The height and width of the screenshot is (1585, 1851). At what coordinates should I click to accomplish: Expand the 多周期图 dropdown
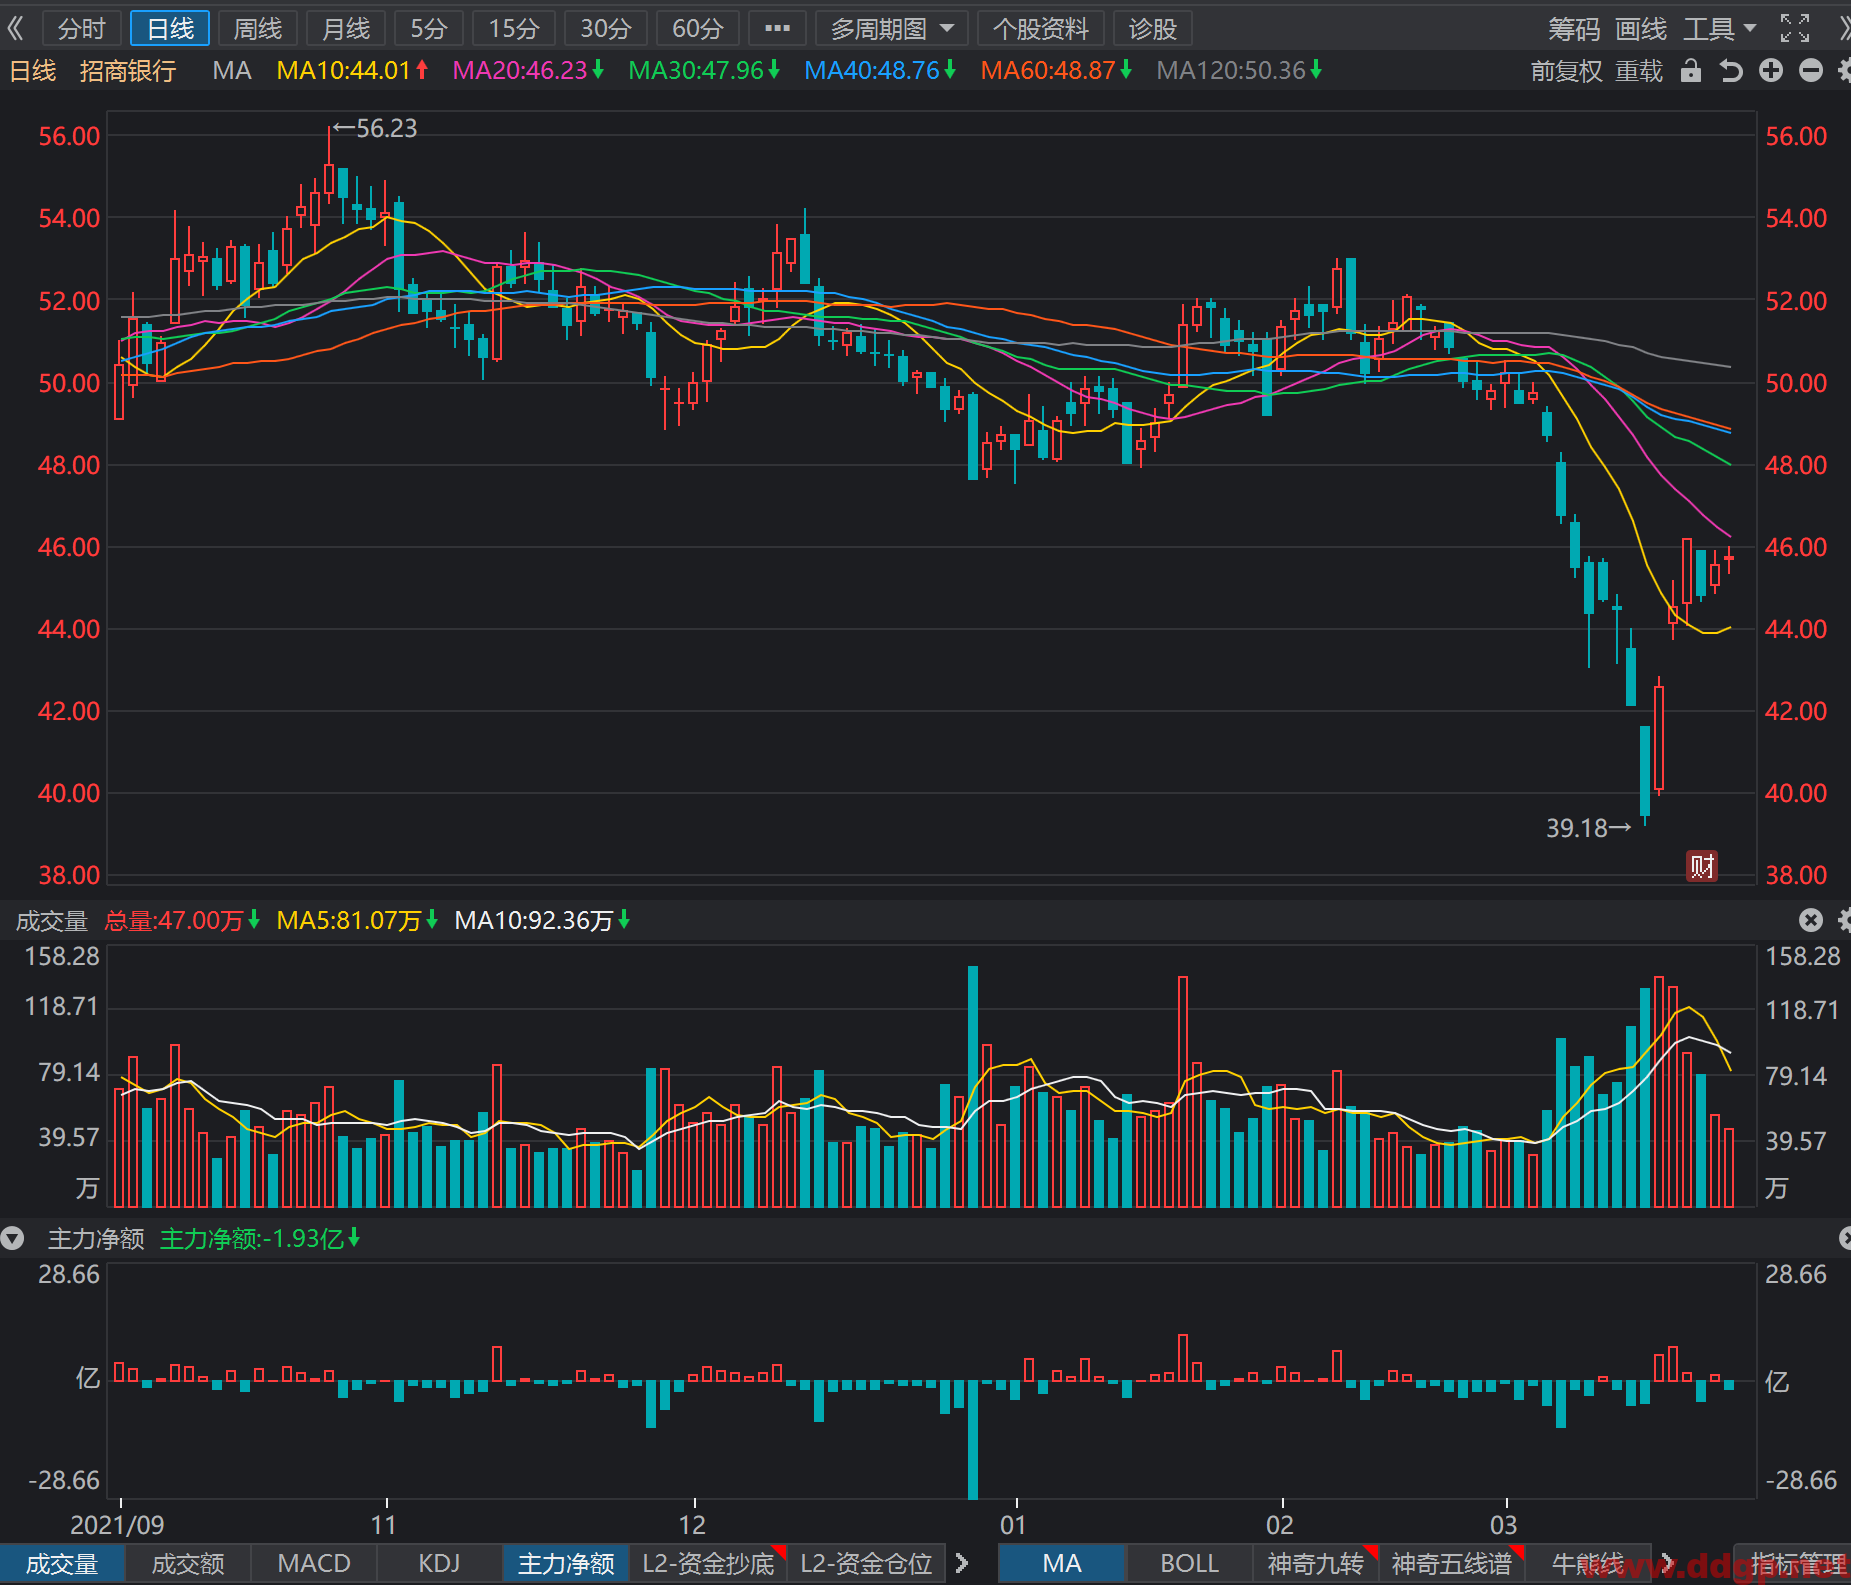click(891, 29)
